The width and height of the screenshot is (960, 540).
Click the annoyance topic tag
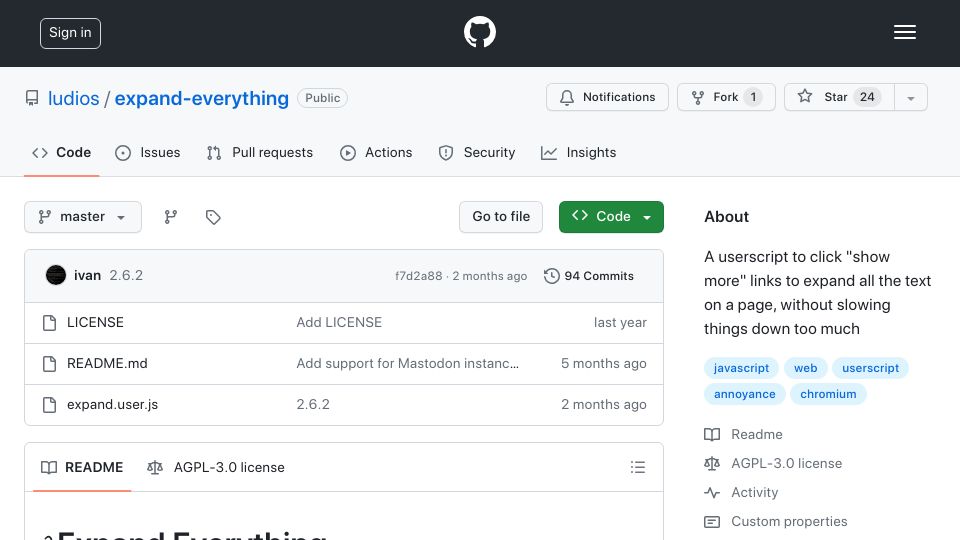click(744, 394)
